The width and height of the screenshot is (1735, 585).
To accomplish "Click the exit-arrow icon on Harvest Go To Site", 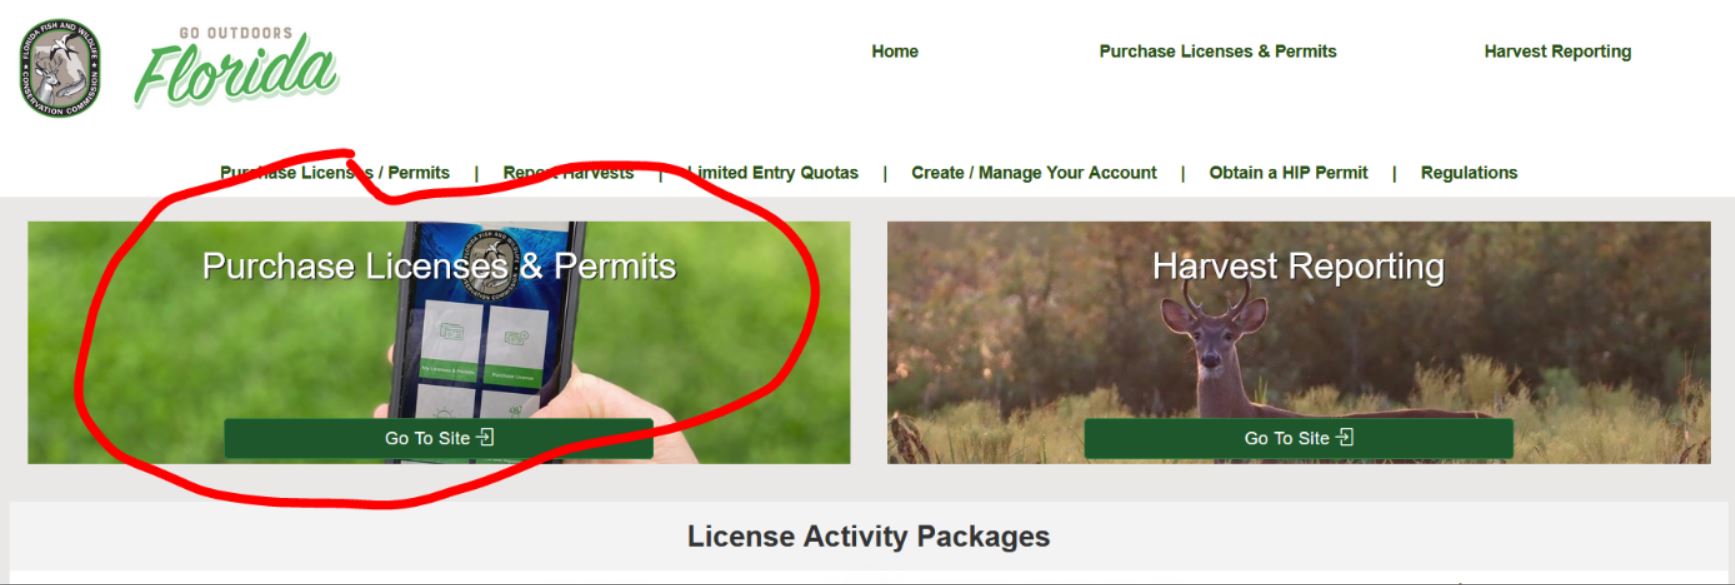I will pyautogui.click(x=1345, y=437).
